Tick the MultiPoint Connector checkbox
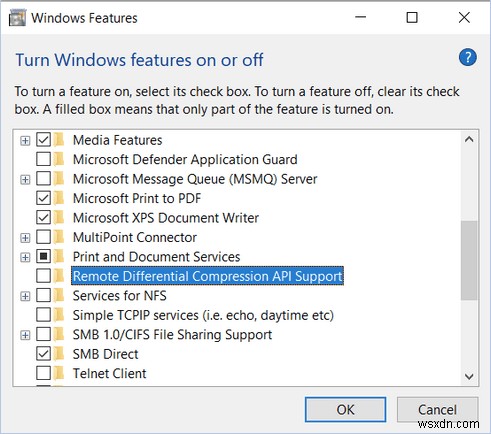Viewport: 491px width, 434px height. [43, 237]
